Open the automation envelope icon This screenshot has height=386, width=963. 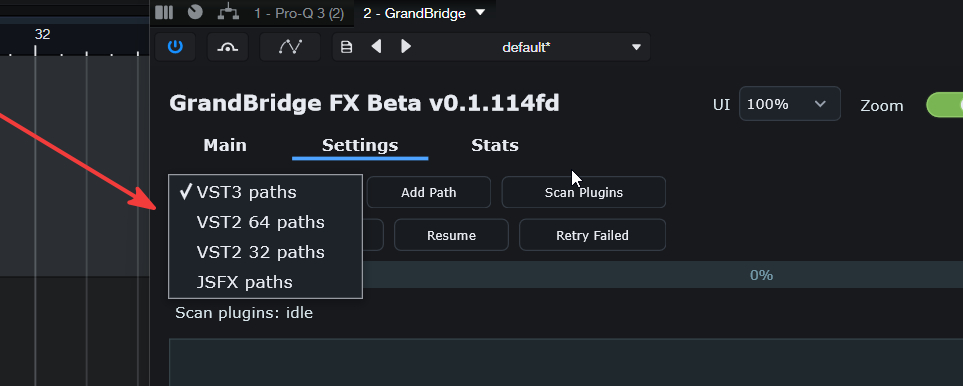pos(290,47)
